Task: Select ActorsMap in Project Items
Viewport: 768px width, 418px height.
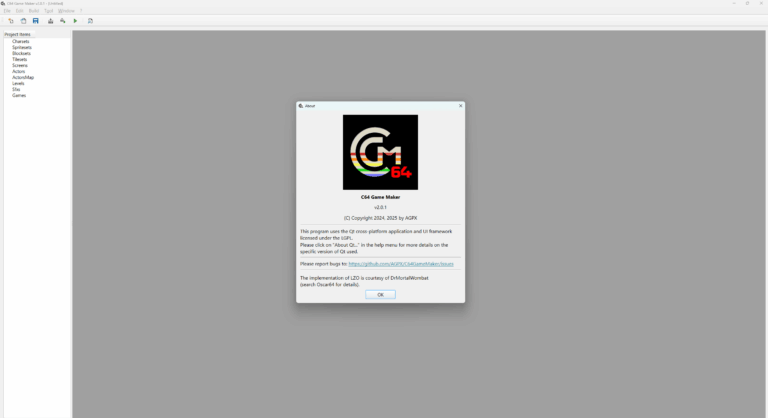Action: pos(23,77)
